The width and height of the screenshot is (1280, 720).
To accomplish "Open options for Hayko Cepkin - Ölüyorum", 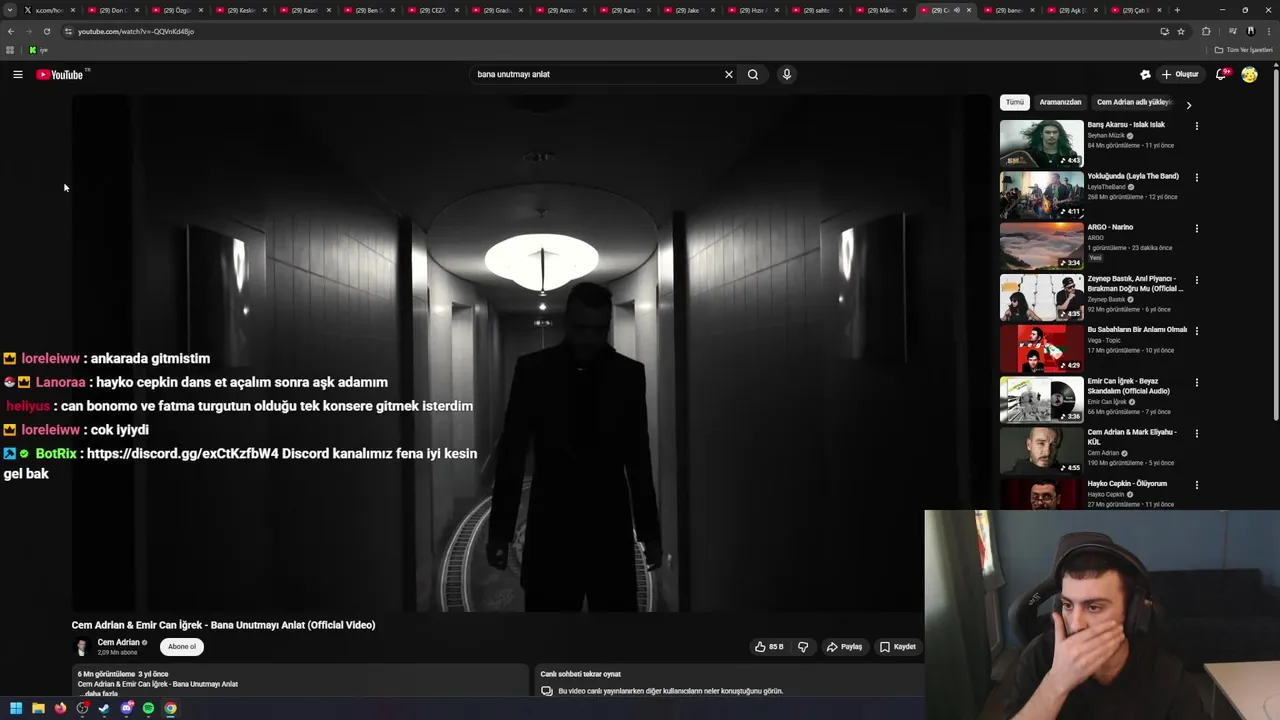I will click(1196, 485).
